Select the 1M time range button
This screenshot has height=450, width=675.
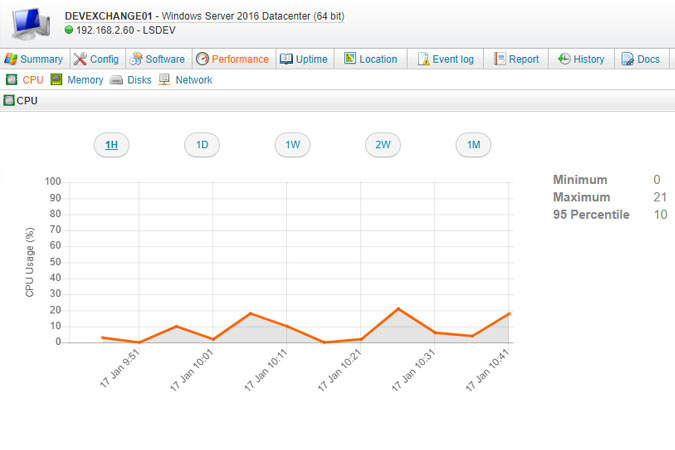click(474, 145)
